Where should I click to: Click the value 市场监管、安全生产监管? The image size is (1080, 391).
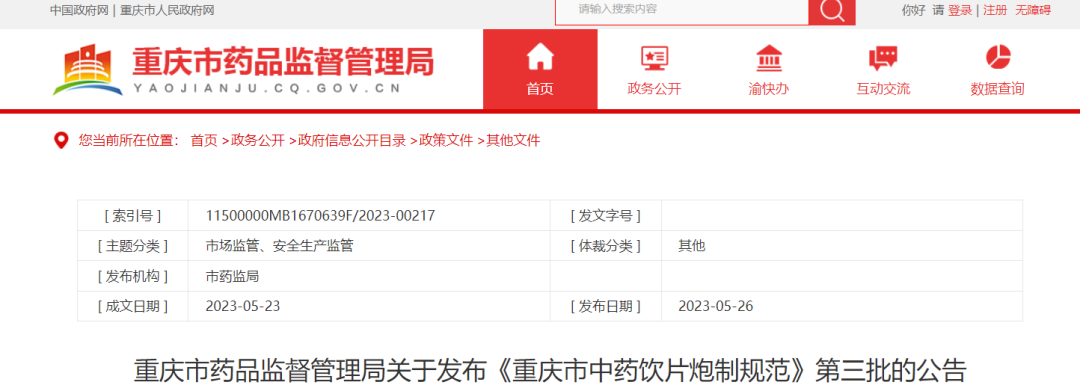tap(279, 246)
